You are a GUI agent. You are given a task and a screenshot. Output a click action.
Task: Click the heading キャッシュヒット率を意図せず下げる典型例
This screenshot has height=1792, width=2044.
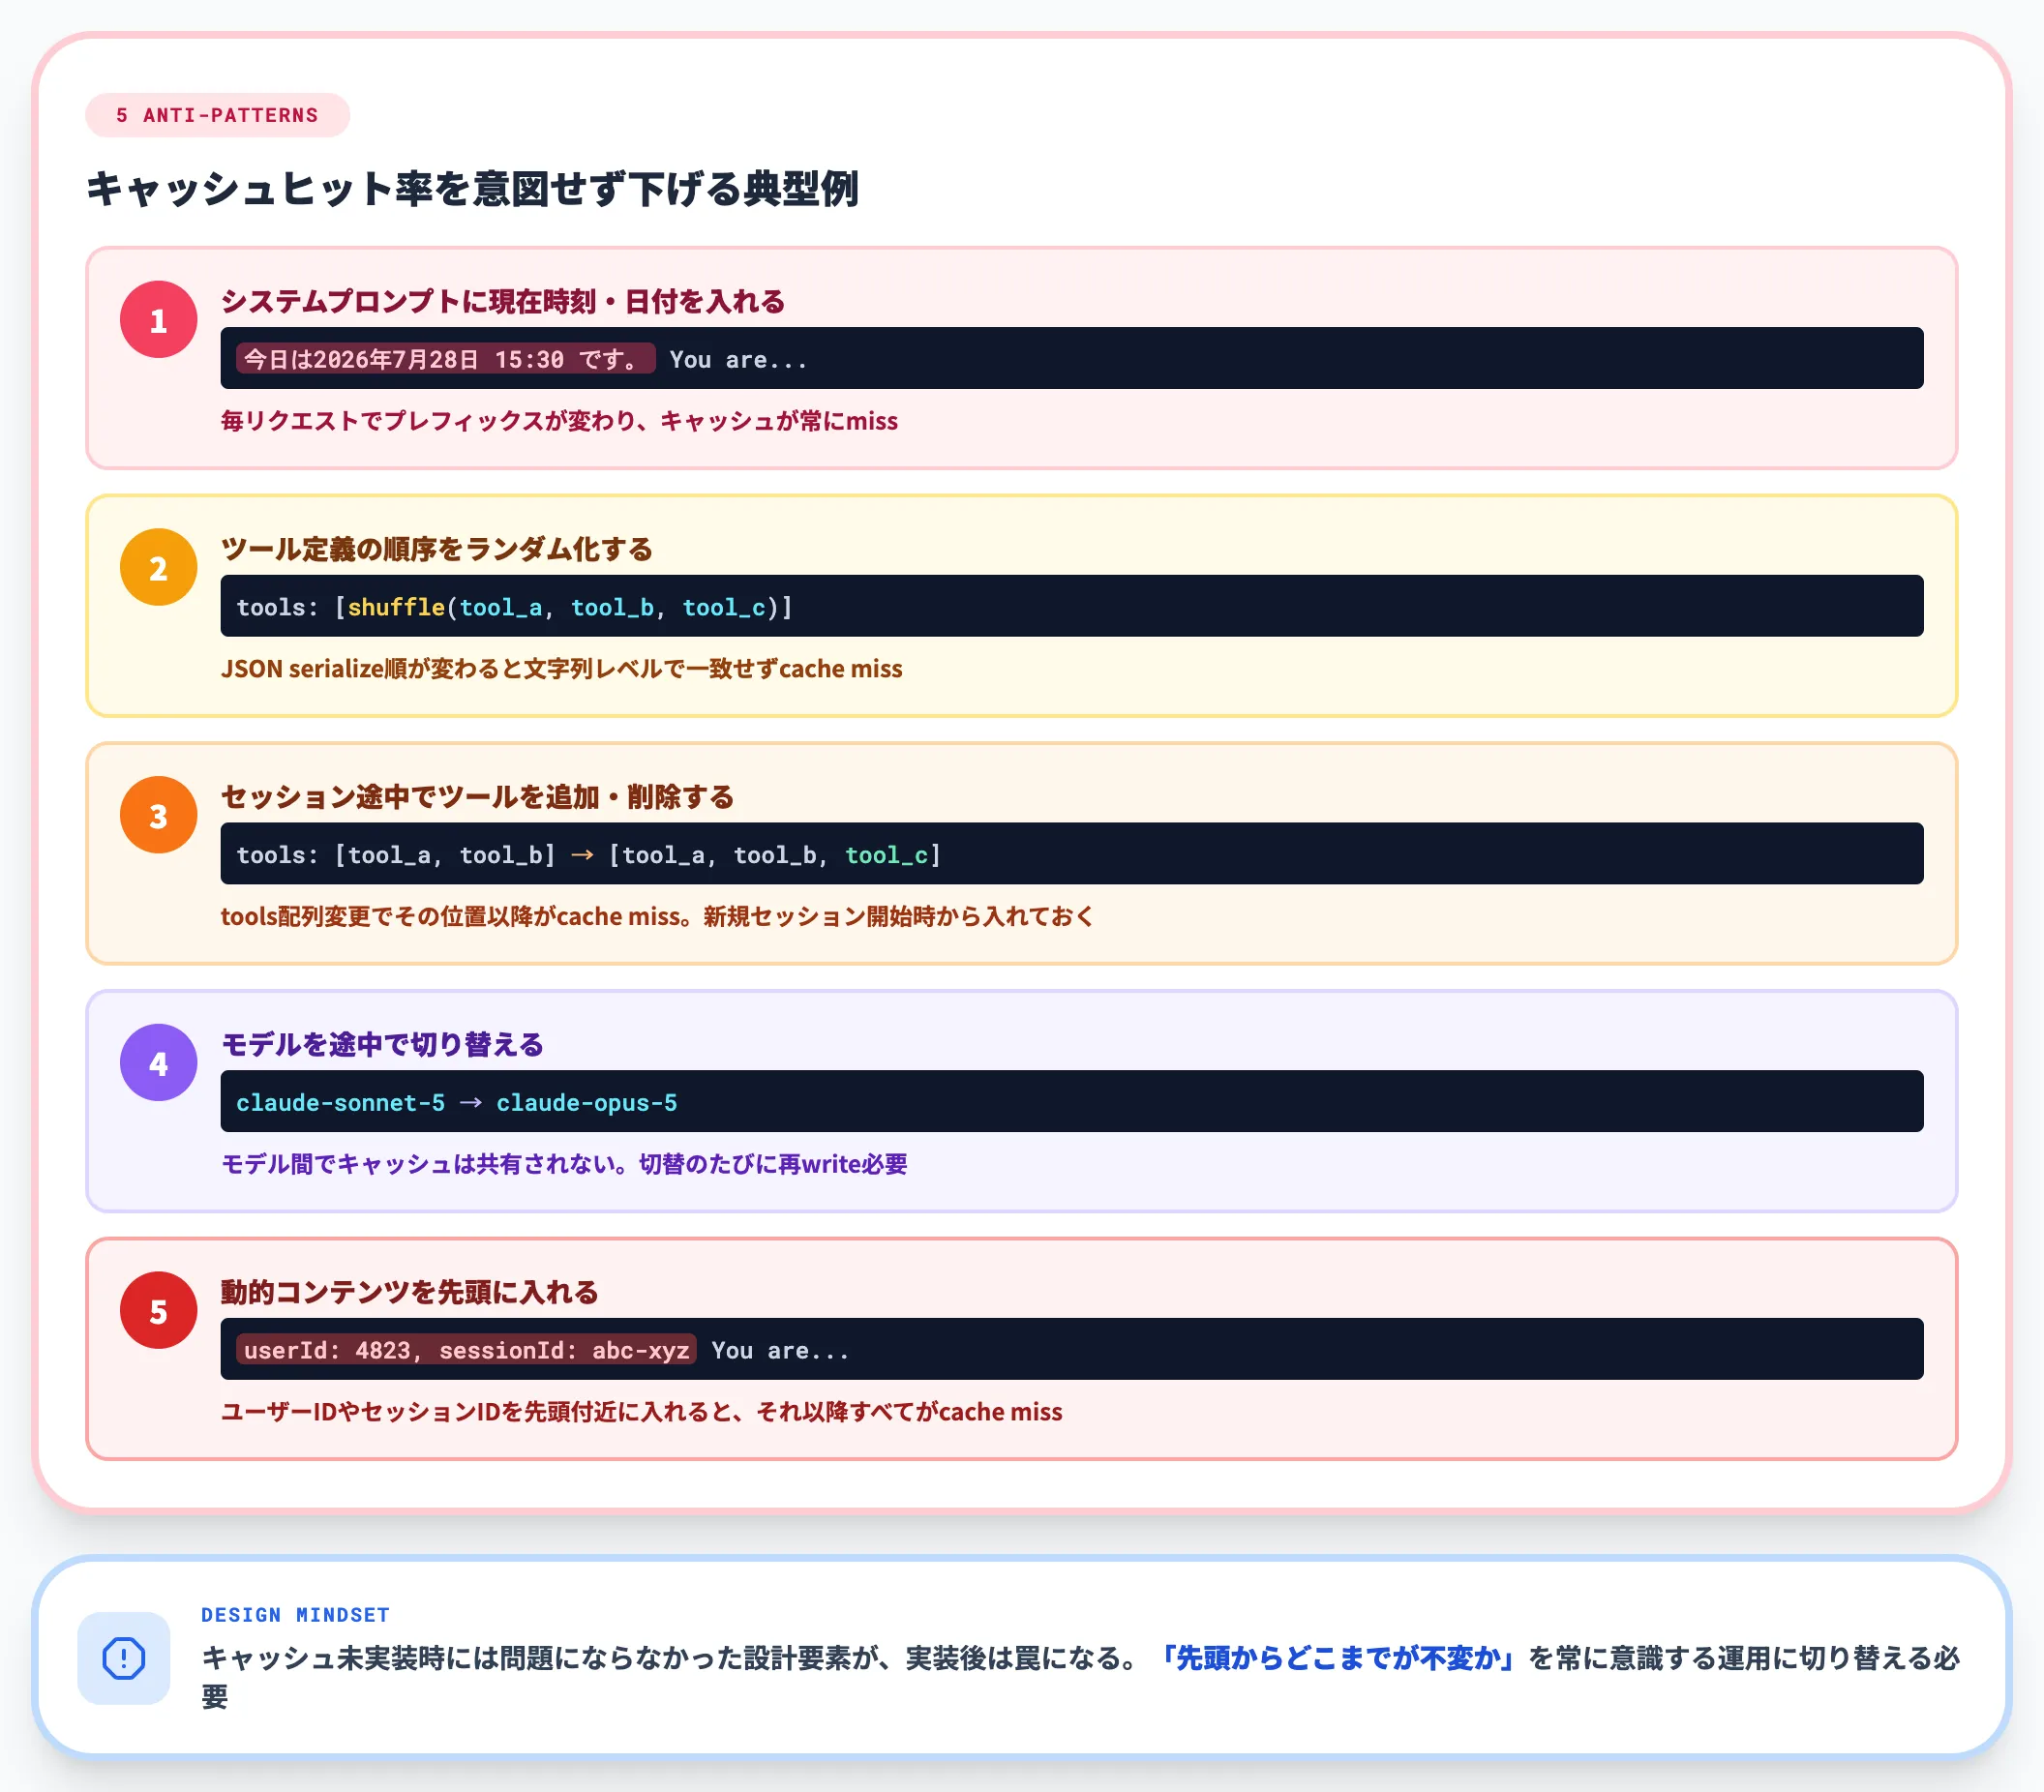(472, 189)
